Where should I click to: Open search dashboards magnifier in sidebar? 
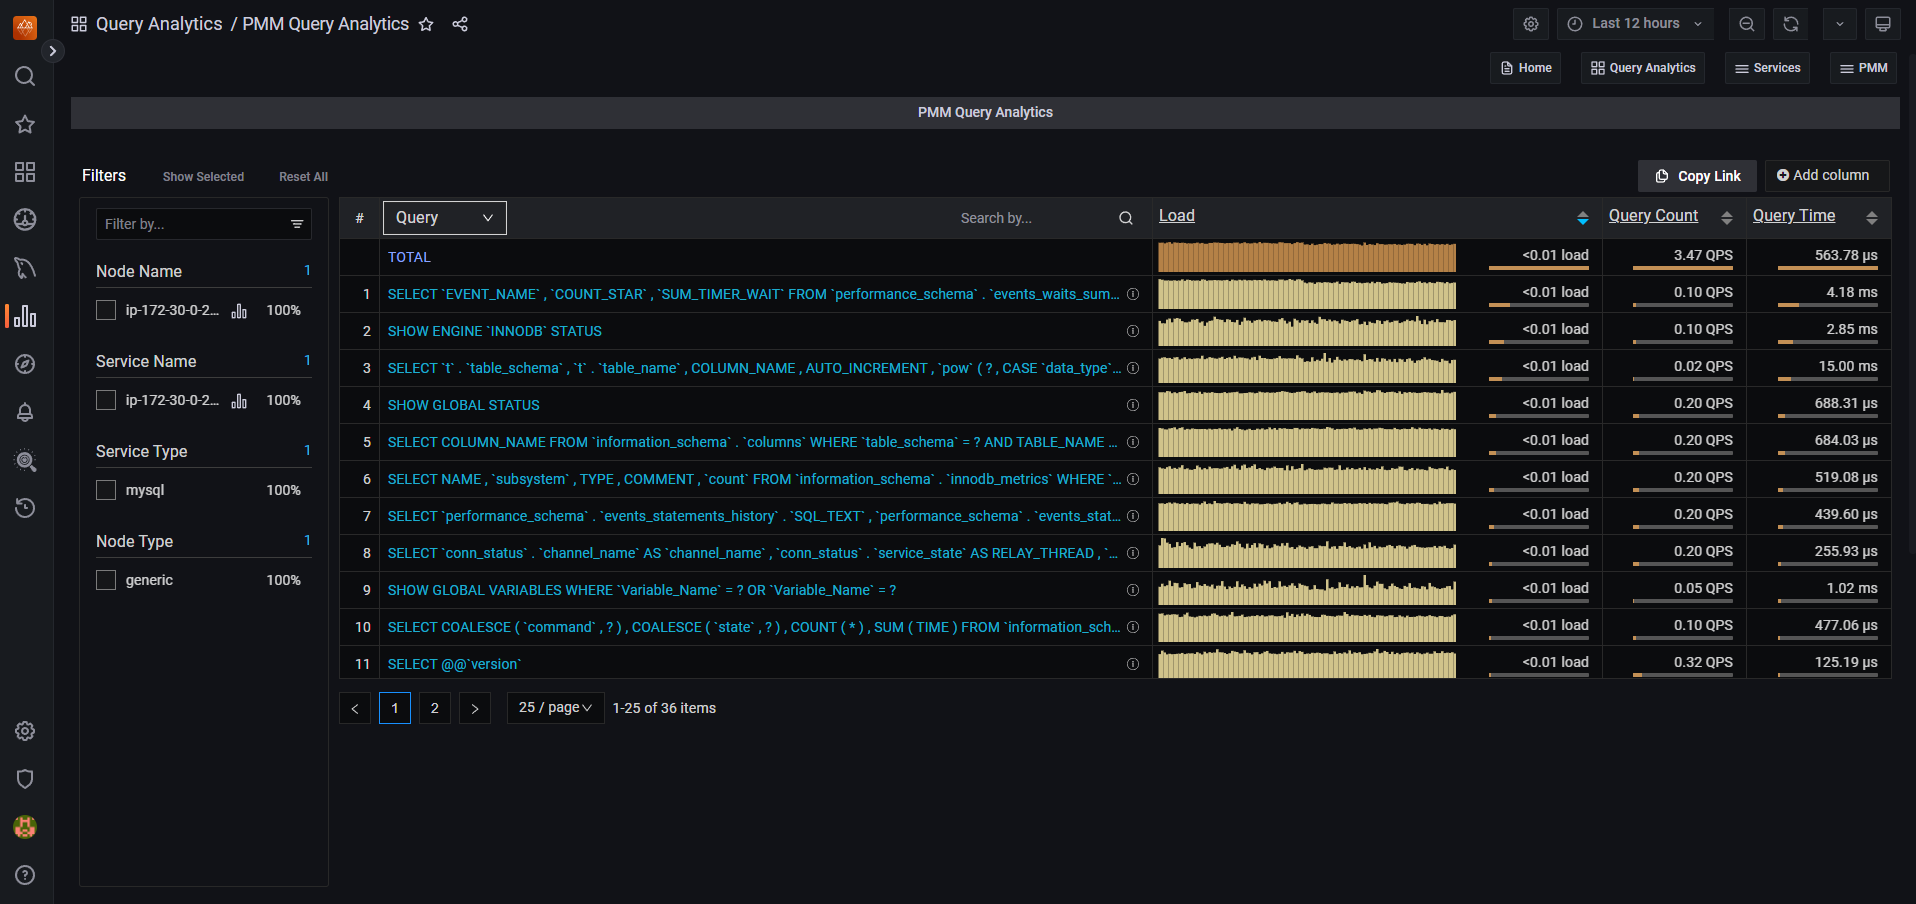(x=25, y=77)
